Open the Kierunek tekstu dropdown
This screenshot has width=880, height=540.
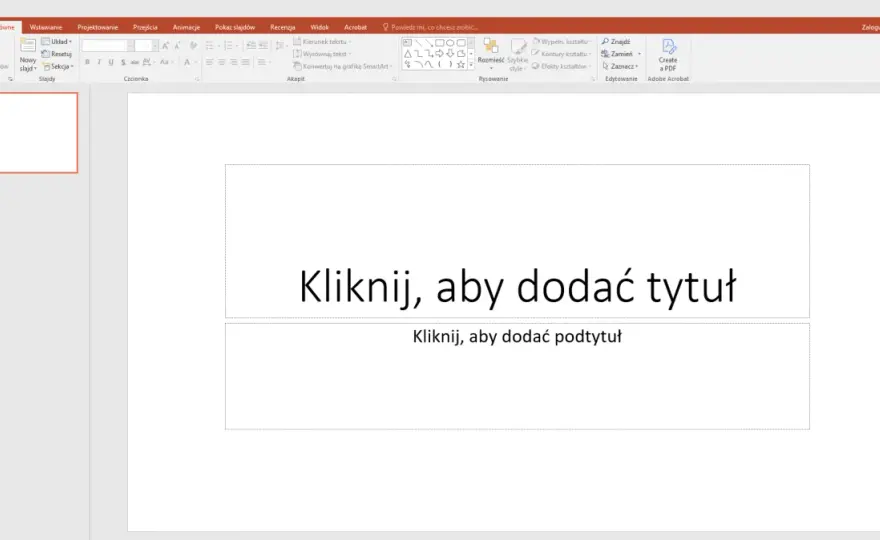point(322,42)
